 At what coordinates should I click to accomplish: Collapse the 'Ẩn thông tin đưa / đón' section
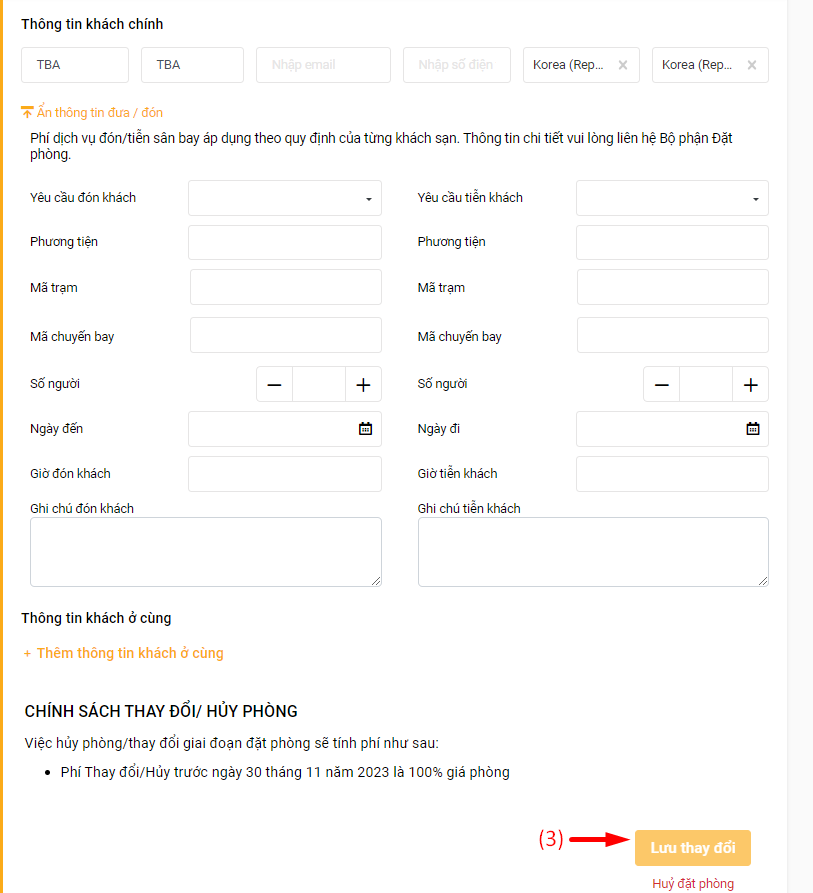pyautogui.click(x=92, y=112)
